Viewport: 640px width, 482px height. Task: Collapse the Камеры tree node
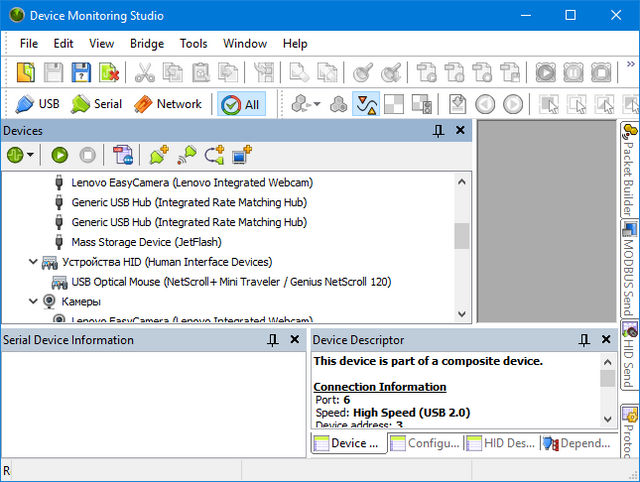click(33, 301)
